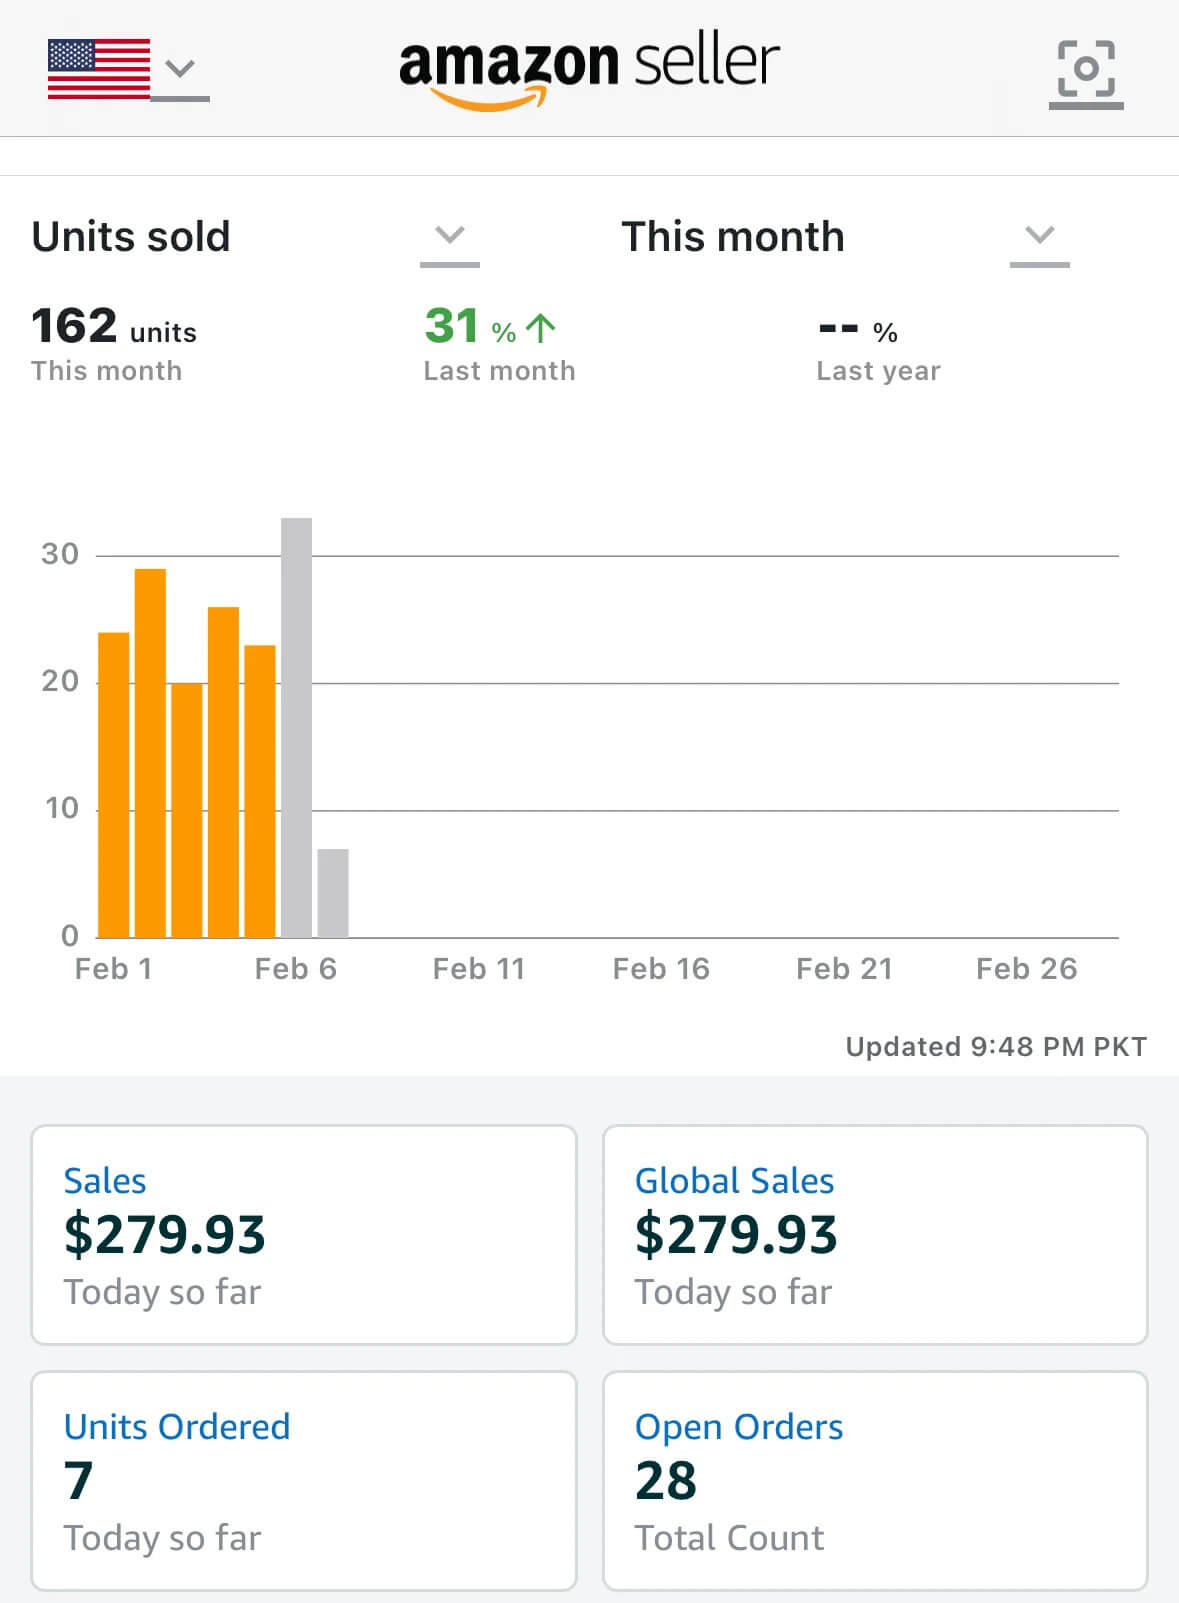The image size is (1179, 1603).
Task: Select the Feb 5 orange bar
Action: point(260,791)
